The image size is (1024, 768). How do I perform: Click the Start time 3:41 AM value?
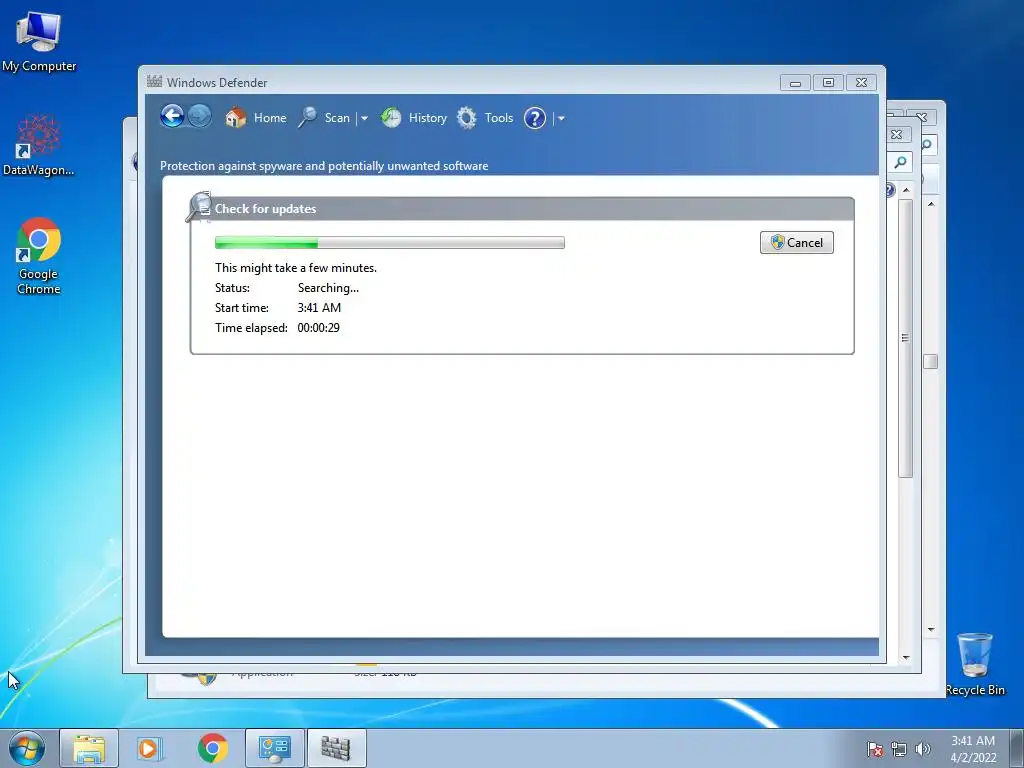(x=319, y=308)
